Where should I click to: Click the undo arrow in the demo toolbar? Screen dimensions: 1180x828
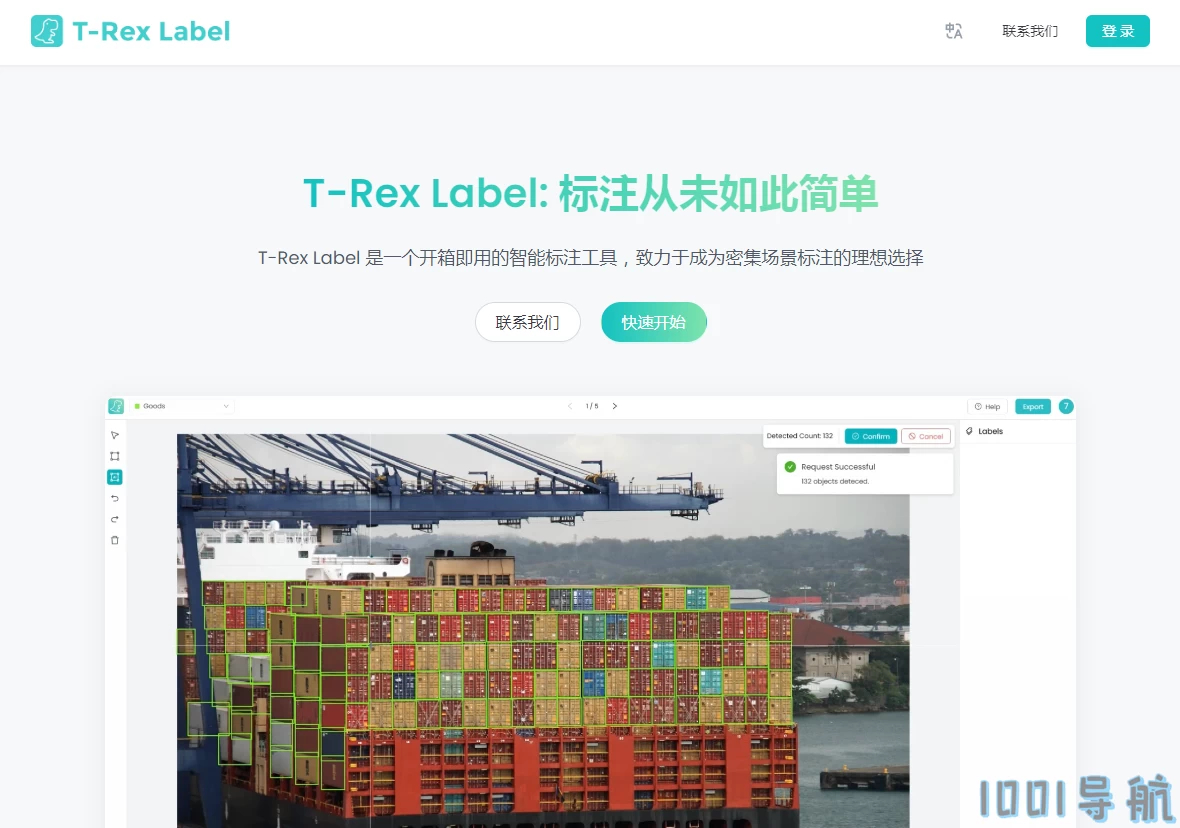[x=114, y=498]
